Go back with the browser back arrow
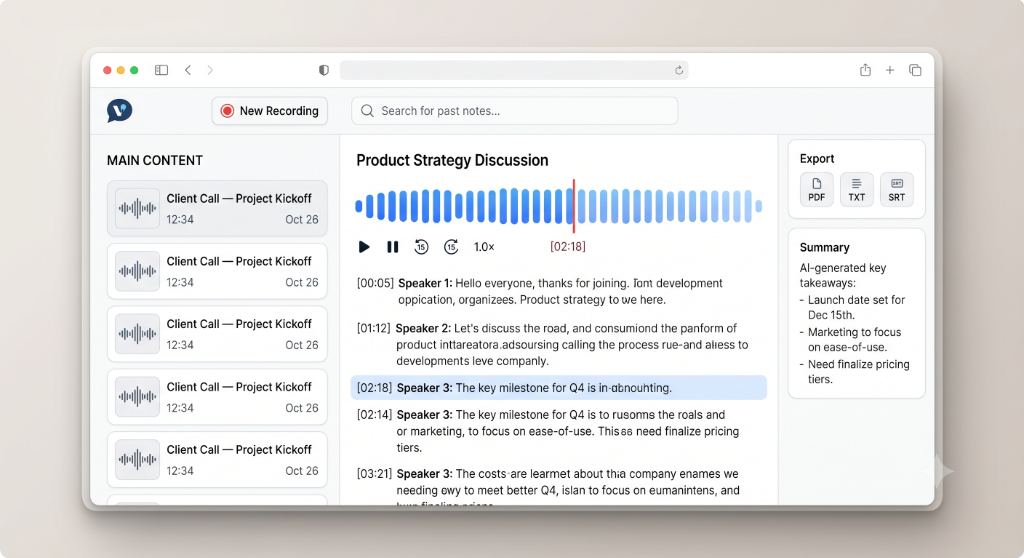Image resolution: width=1024 pixels, height=558 pixels. [188, 70]
